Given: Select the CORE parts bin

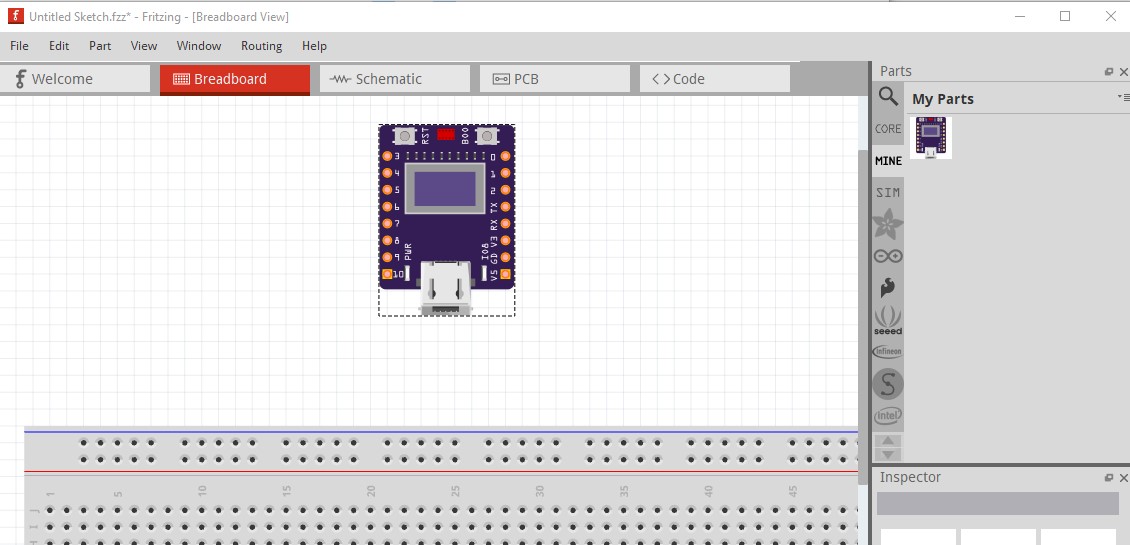Looking at the screenshot, I should pos(887,129).
